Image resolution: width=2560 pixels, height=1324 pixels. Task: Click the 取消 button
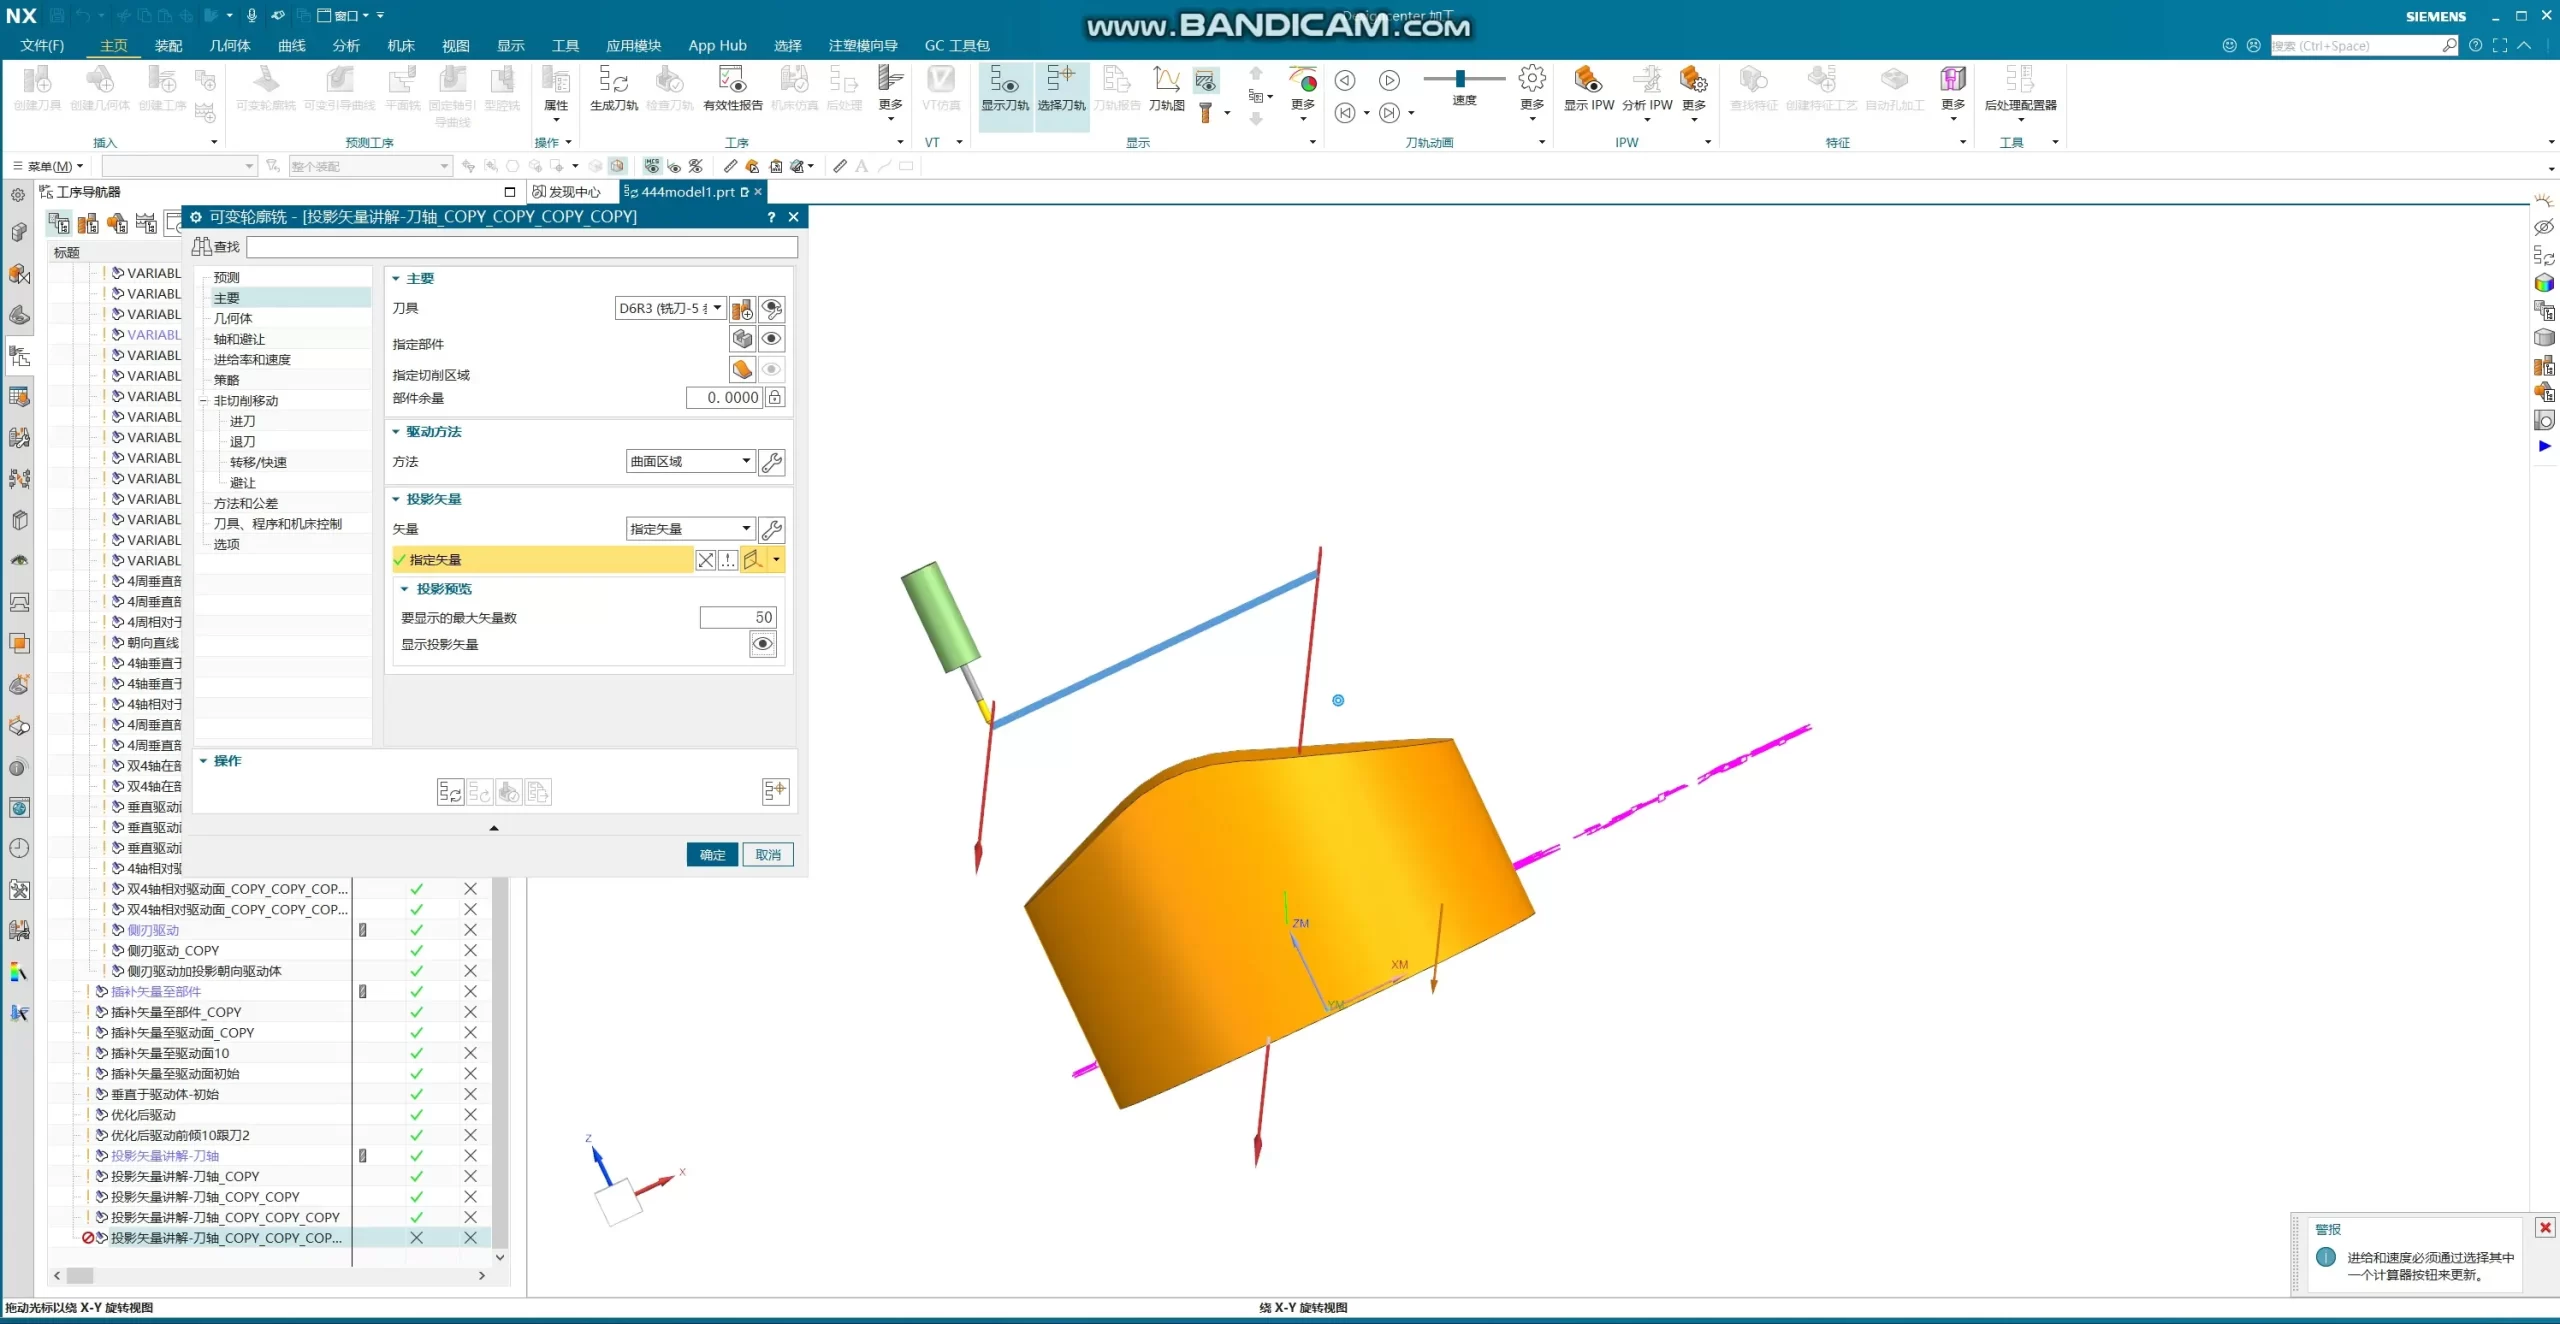(768, 855)
